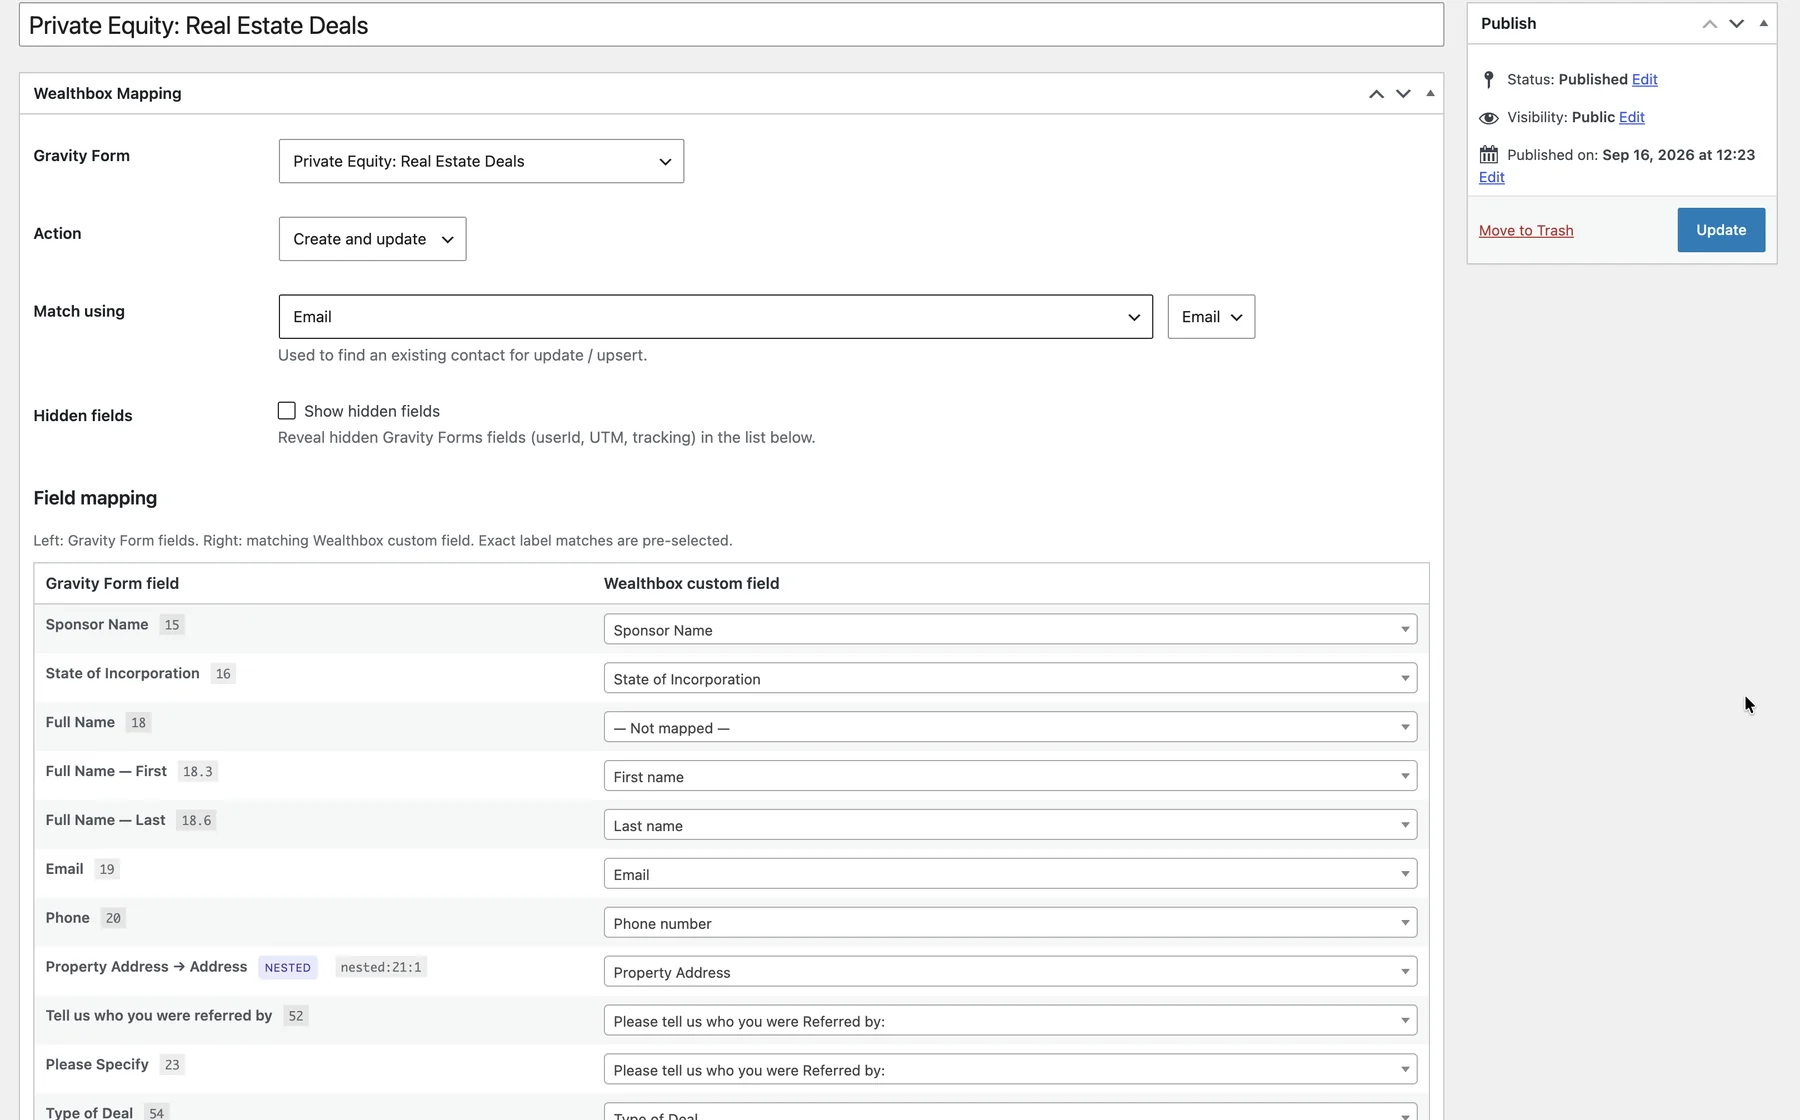Click the Wealthbox Mapping panel title
This screenshot has width=1800, height=1120.
click(107, 94)
